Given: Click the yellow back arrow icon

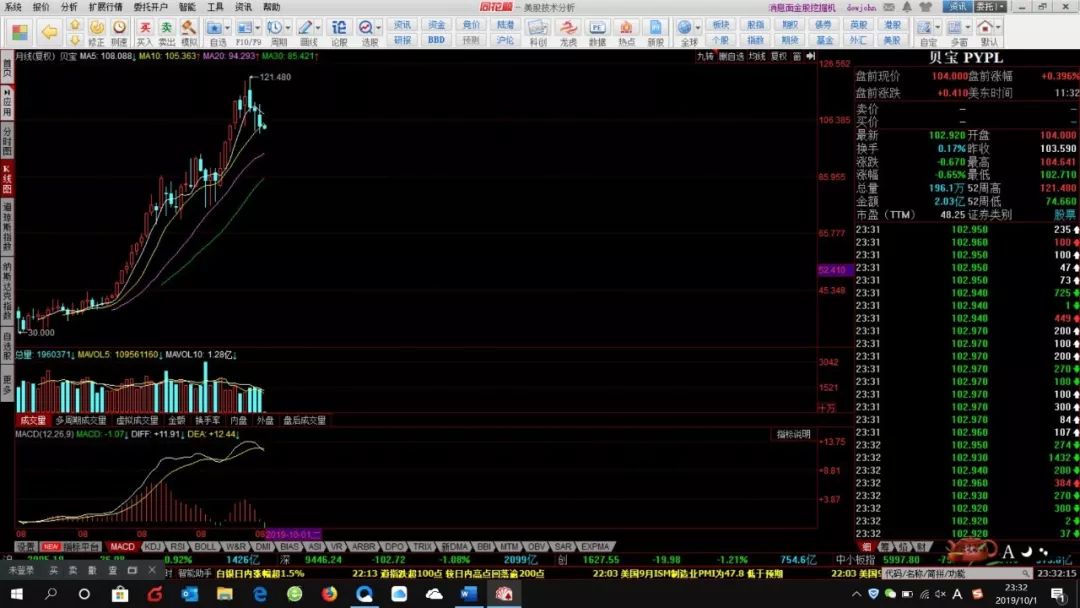Looking at the screenshot, I should pyautogui.click(x=49, y=32).
